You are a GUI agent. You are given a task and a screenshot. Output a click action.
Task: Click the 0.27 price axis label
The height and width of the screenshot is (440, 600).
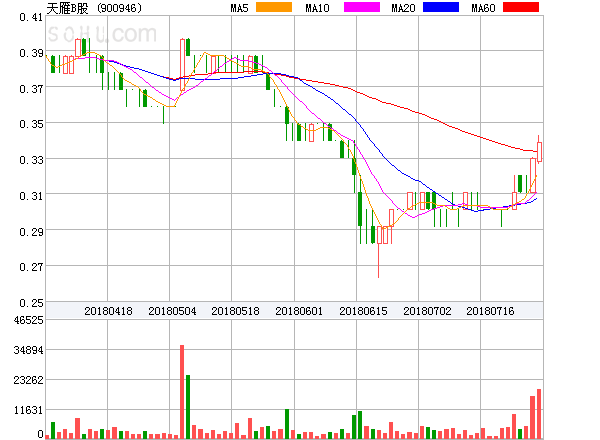(31, 267)
